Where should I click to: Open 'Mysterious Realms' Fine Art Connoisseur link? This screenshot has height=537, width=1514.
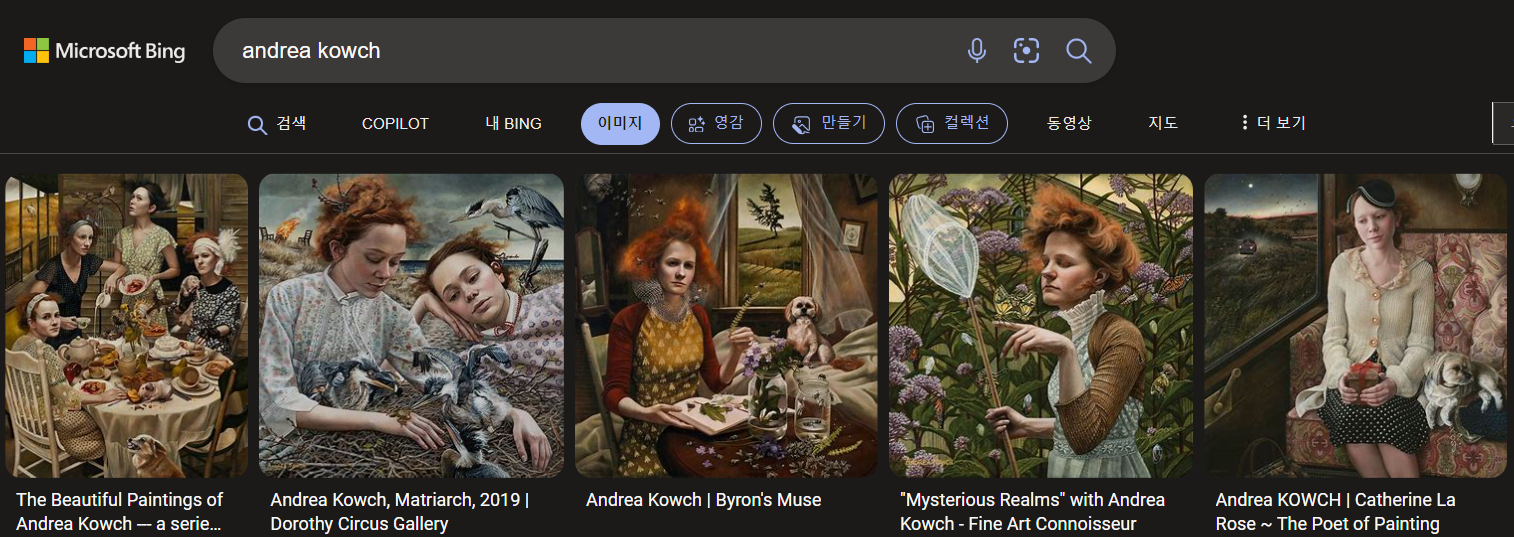point(1032,512)
